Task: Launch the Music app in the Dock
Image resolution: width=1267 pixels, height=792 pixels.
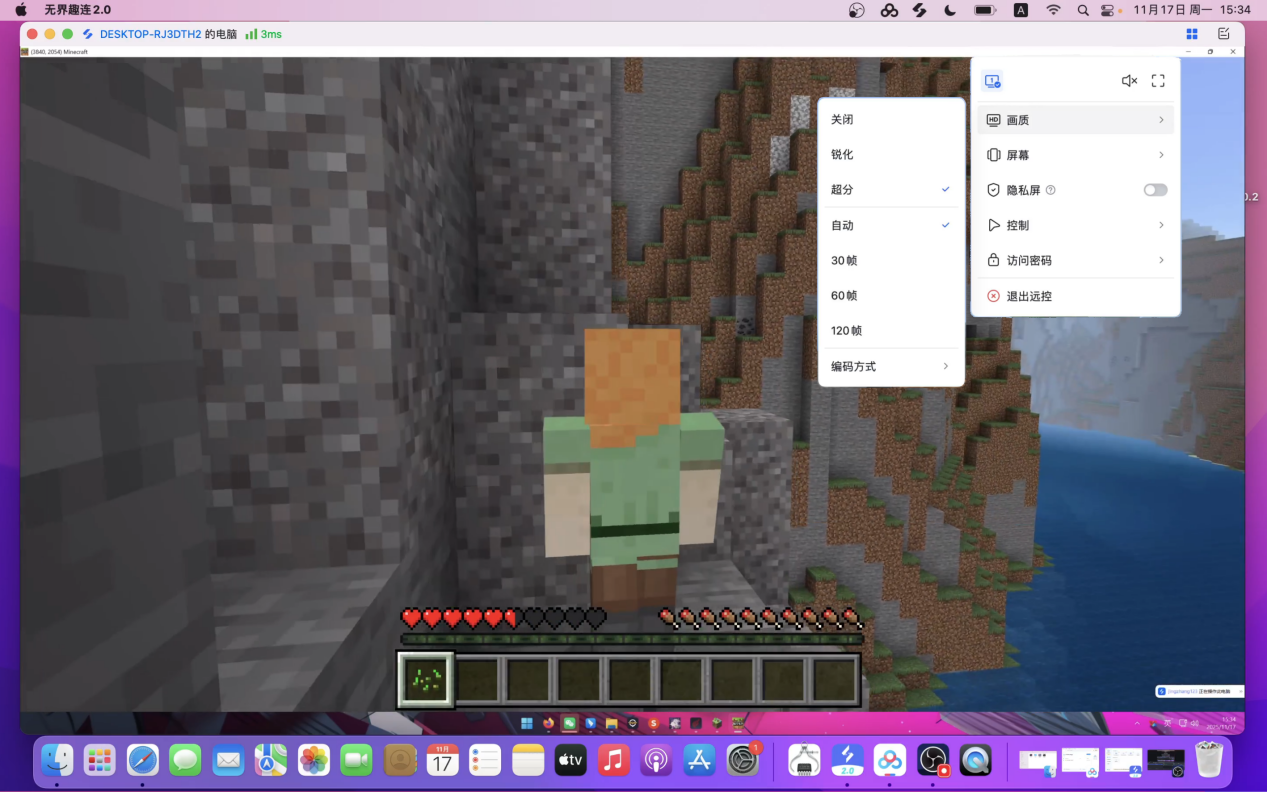Action: (613, 761)
